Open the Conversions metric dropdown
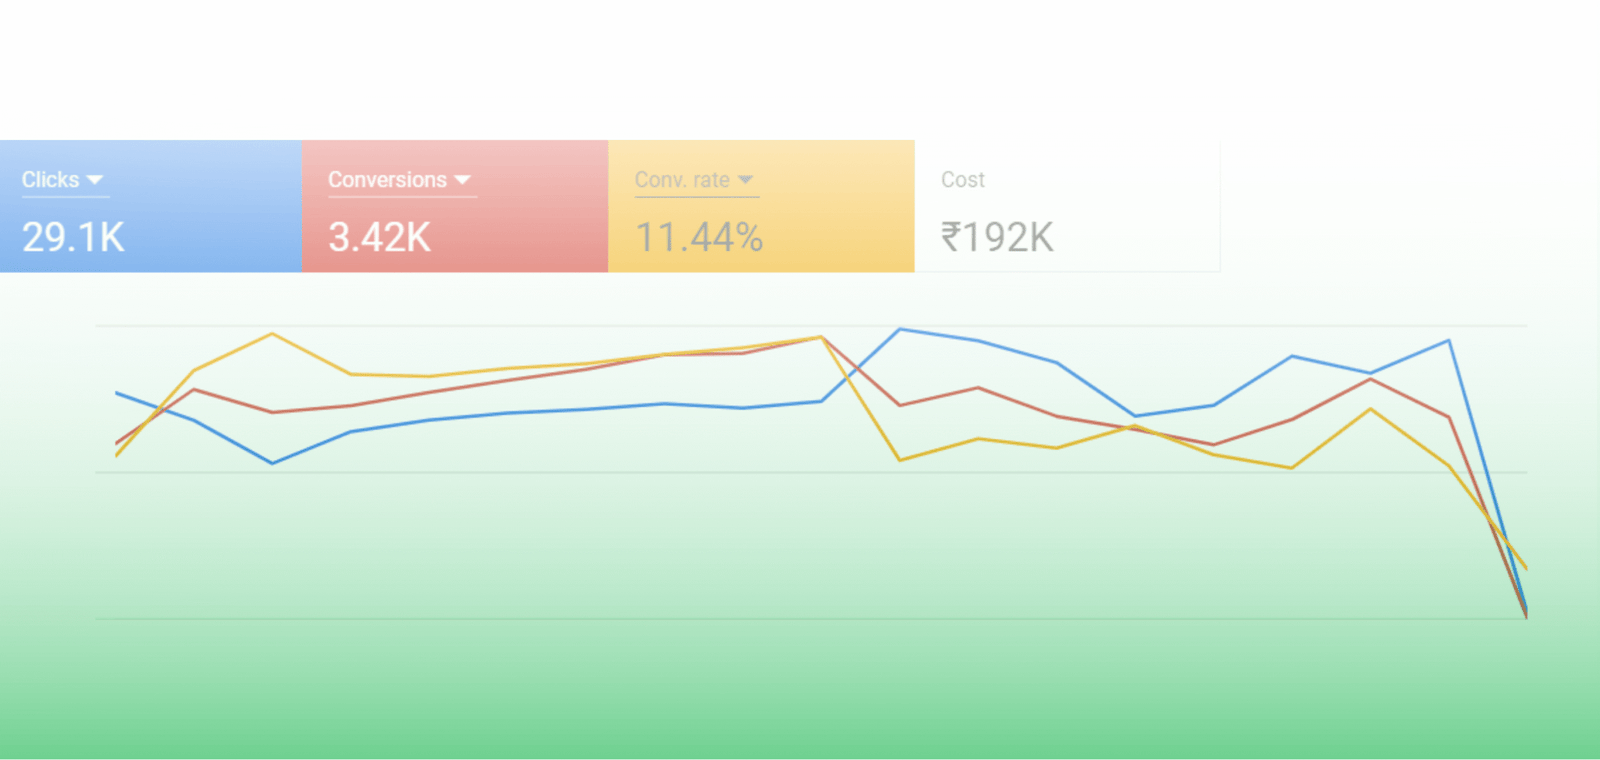Image resolution: width=1600 pixels, height=760 pixels. pyautogui.click(x=462, y=180)
